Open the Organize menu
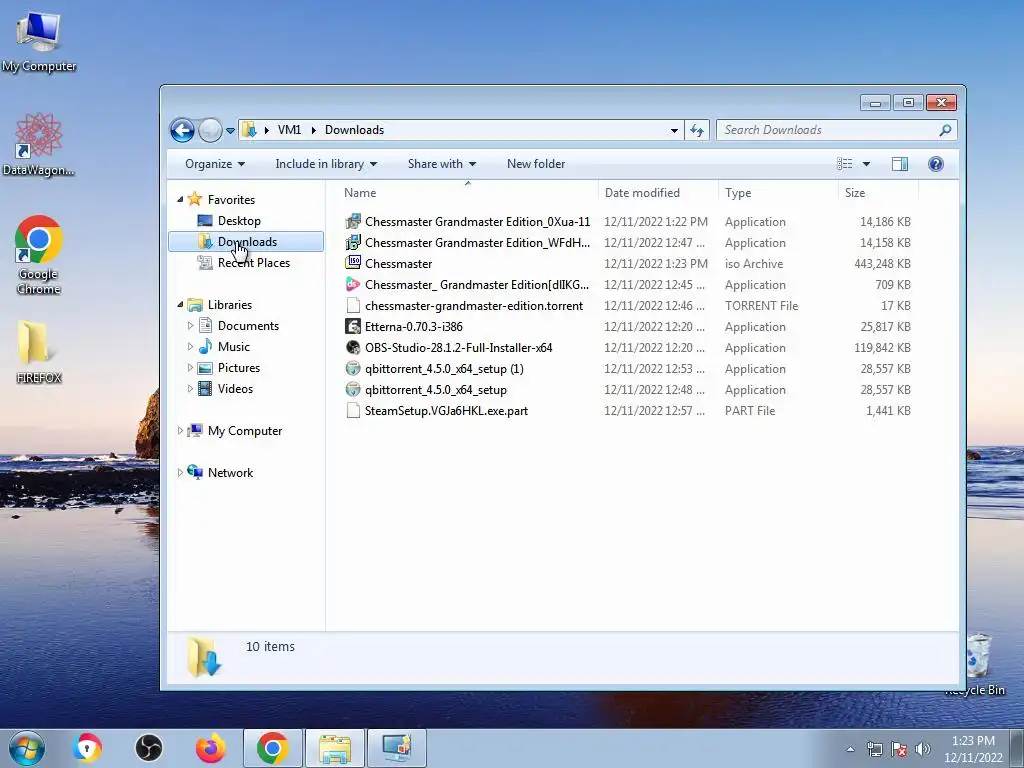1024x768 pixels. 215,164
